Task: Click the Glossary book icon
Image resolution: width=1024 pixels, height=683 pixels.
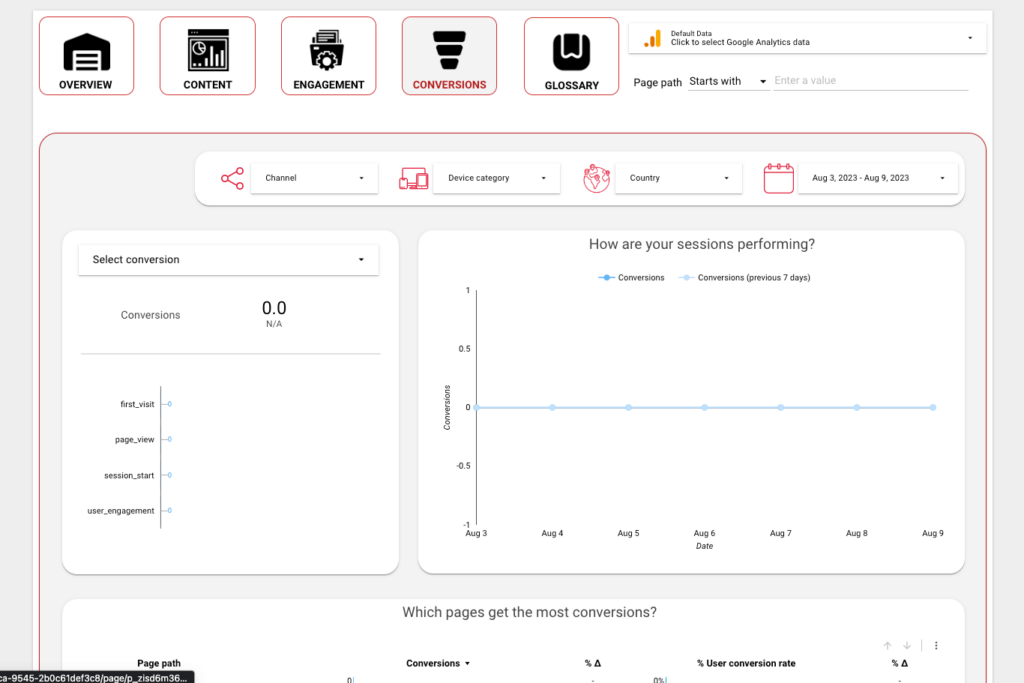Action: (571, 52)
